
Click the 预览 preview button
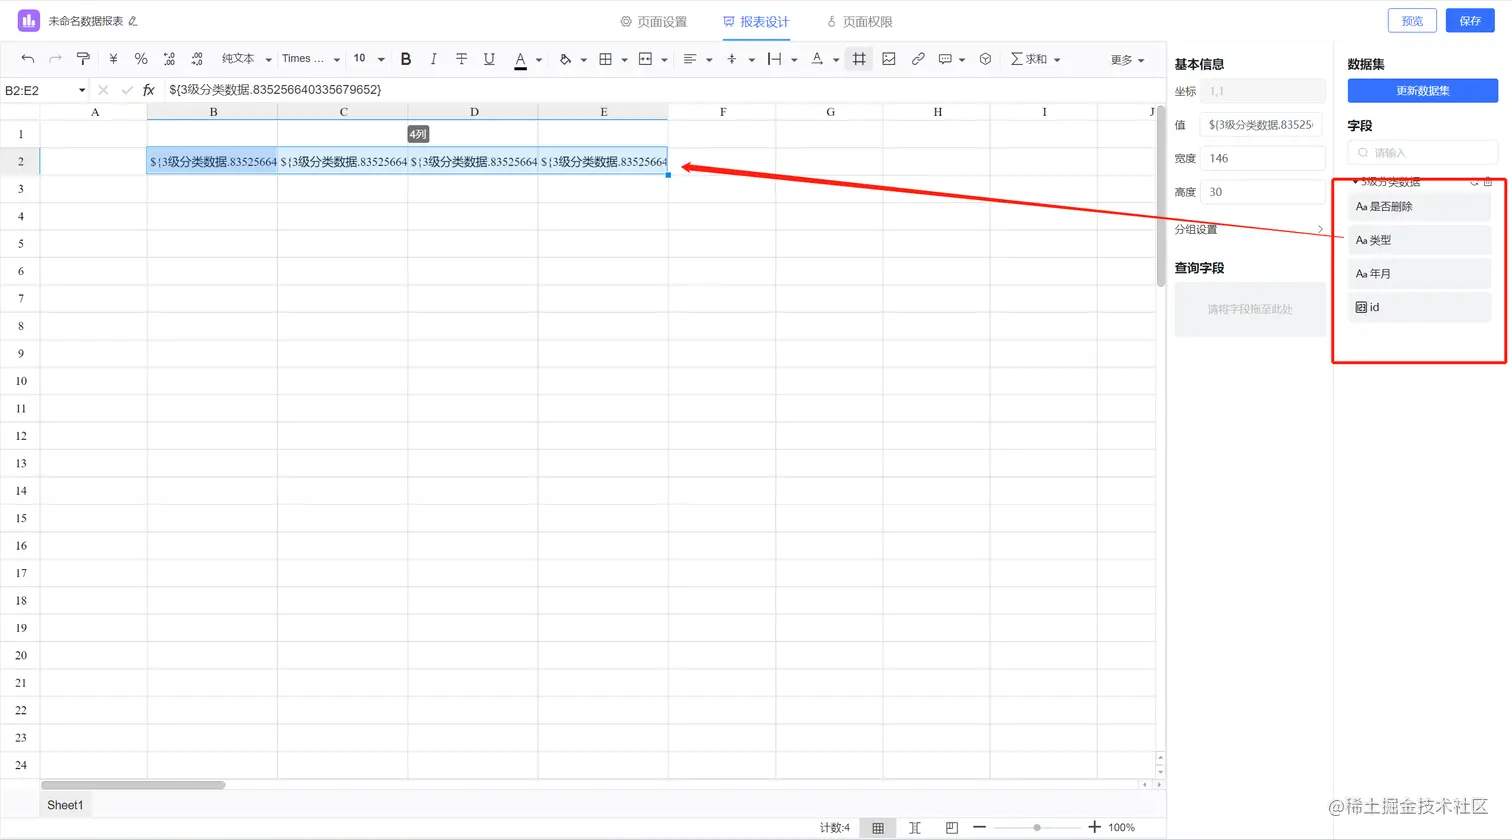[1412, 21]
